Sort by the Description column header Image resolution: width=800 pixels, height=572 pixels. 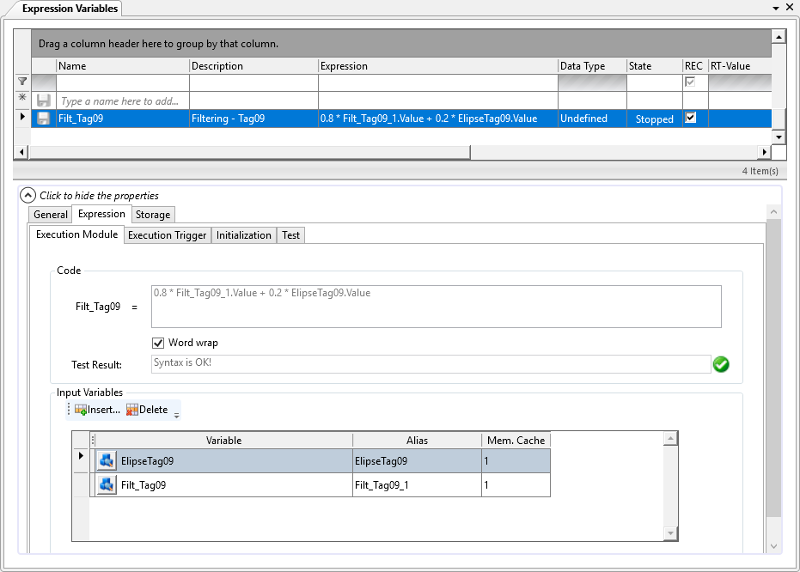pyautogui.click(x=254, y=66)
